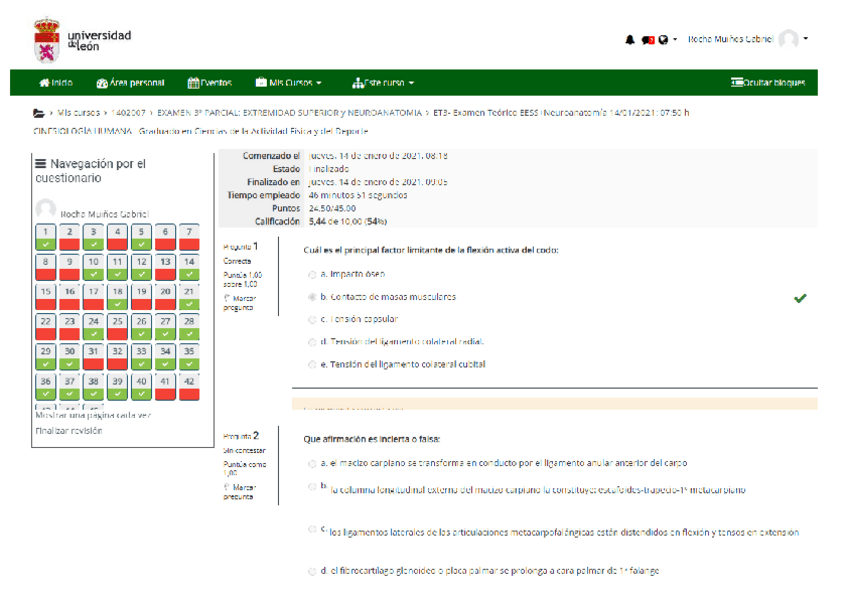Flag question 2 with Marcar pregunta
The width and height of the screenshot is (848, 599).
(x=238, y=491)
